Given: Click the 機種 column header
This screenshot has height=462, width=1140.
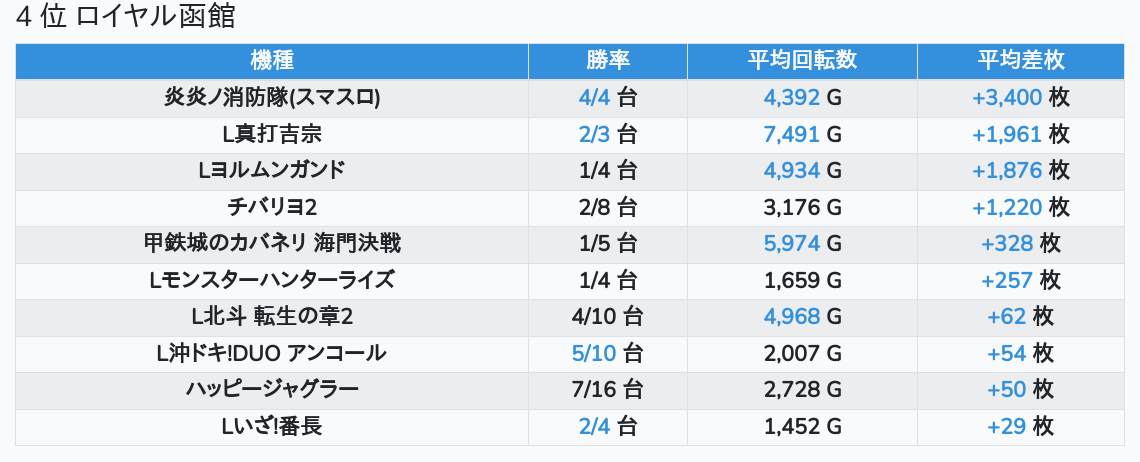Looking at the screenshot, I should [272, 60].
